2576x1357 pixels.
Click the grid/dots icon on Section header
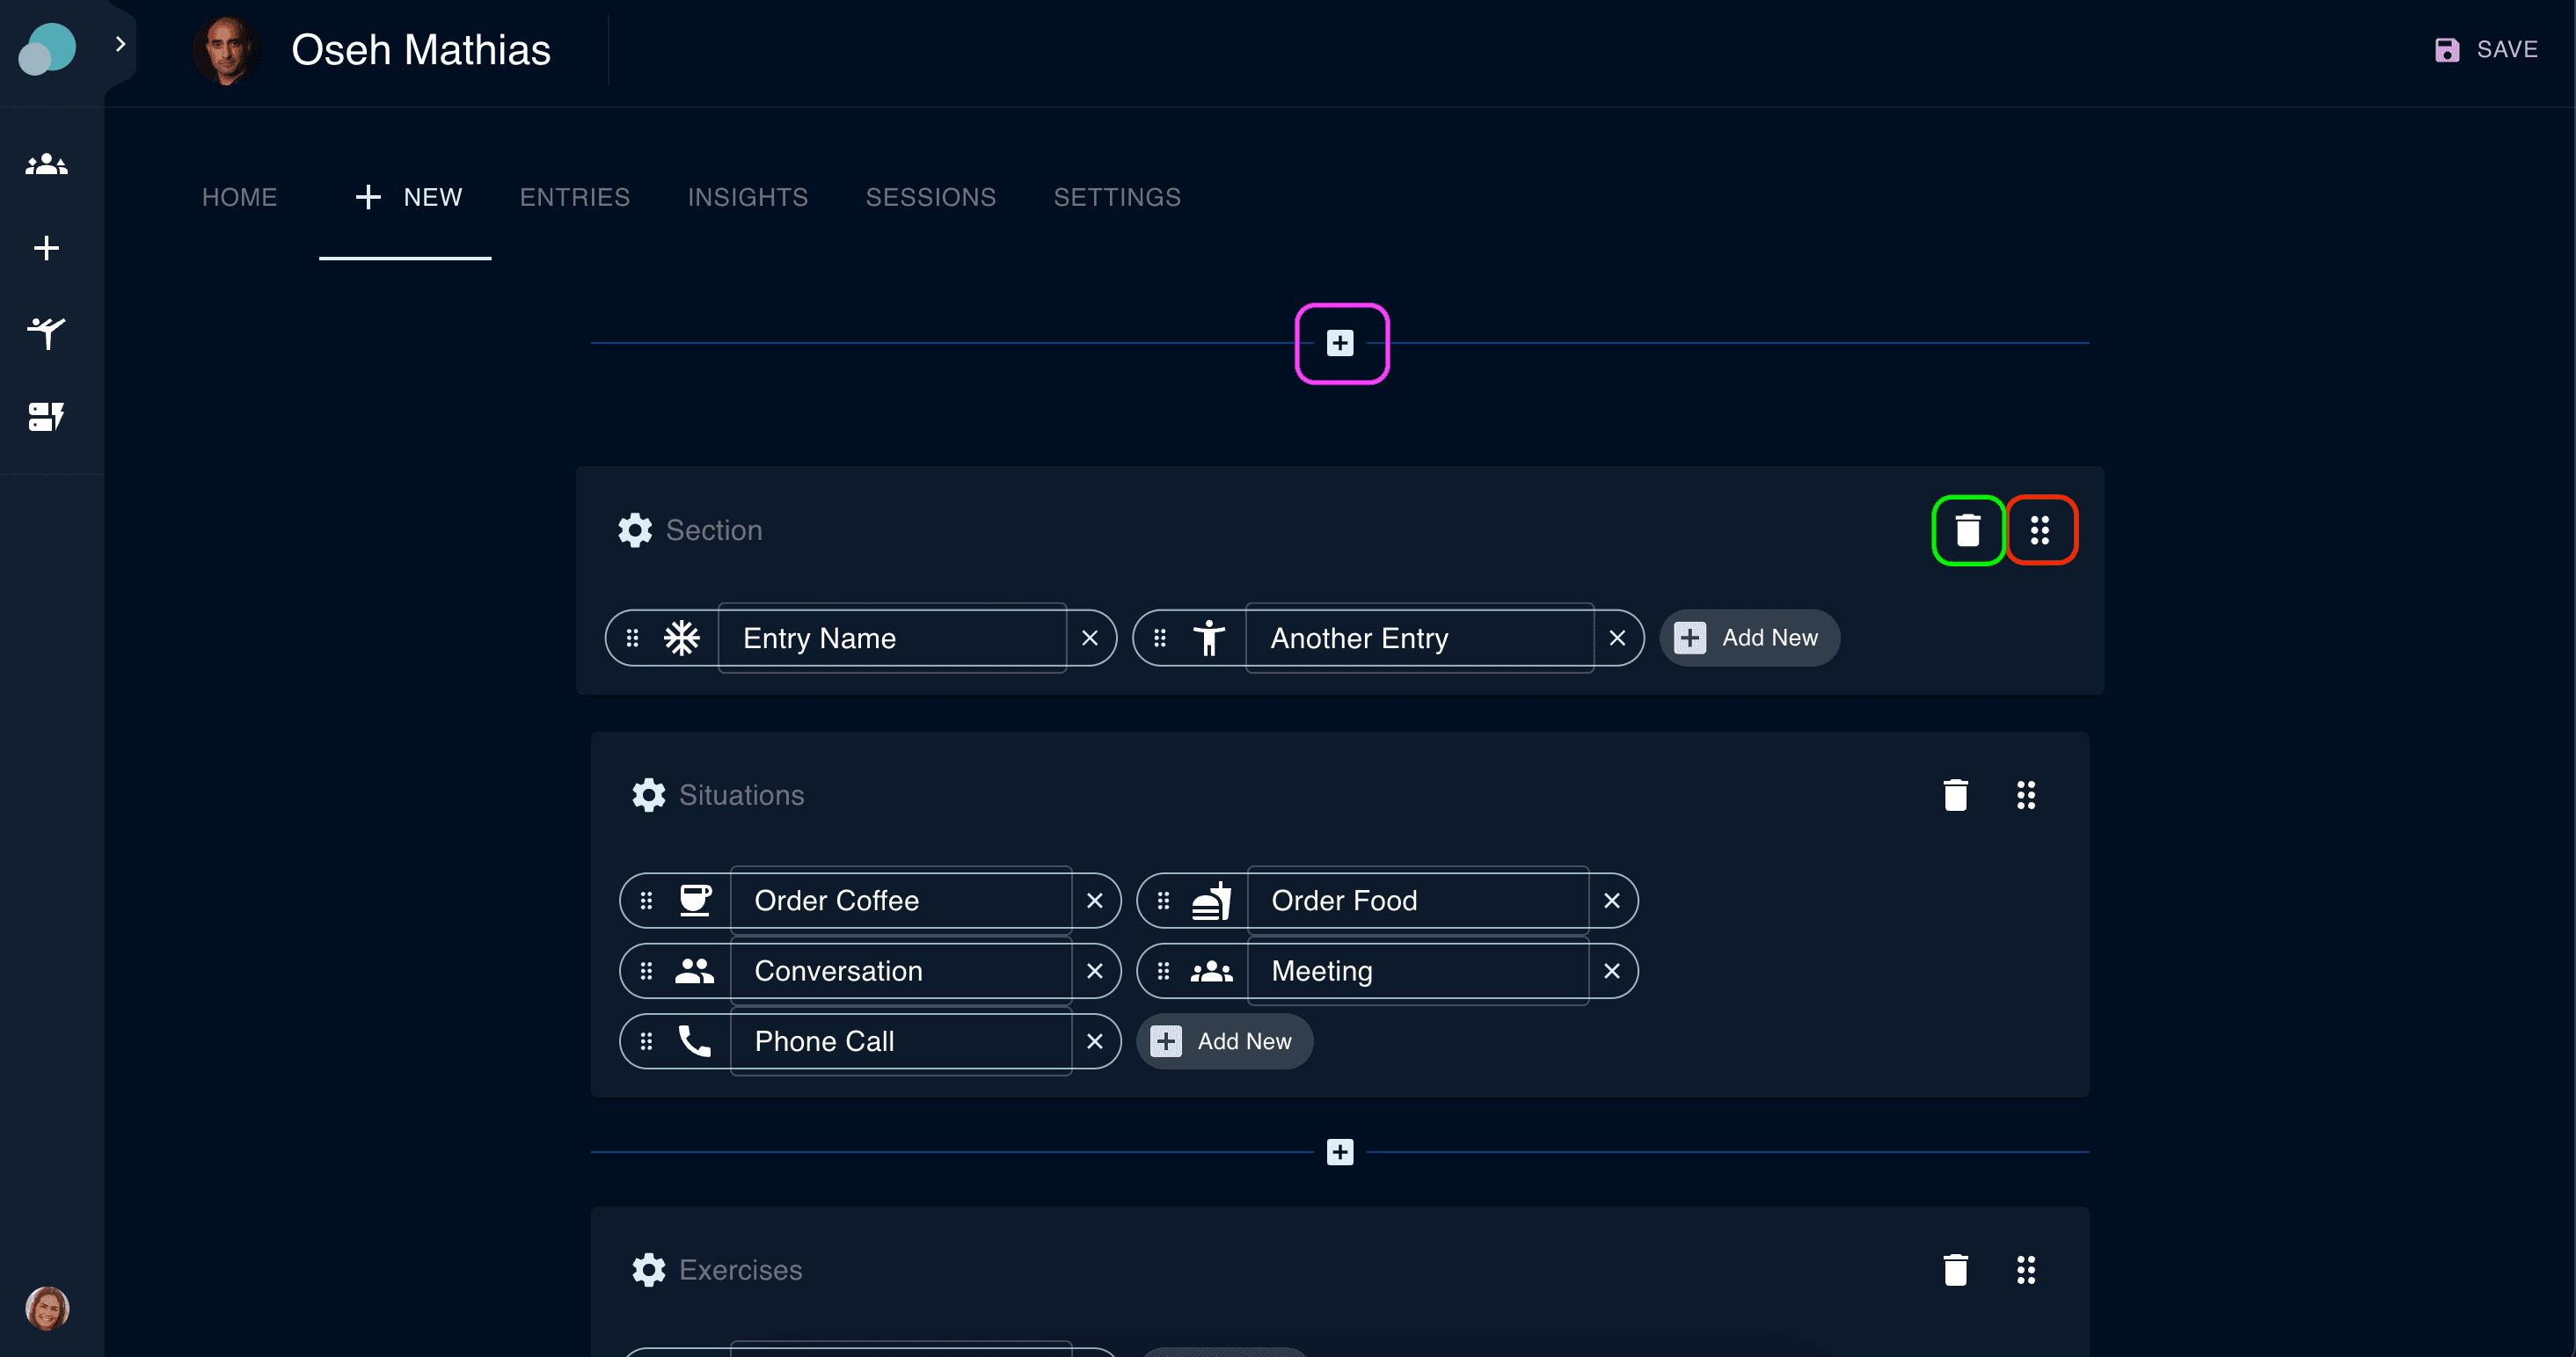pos(2040,531)
